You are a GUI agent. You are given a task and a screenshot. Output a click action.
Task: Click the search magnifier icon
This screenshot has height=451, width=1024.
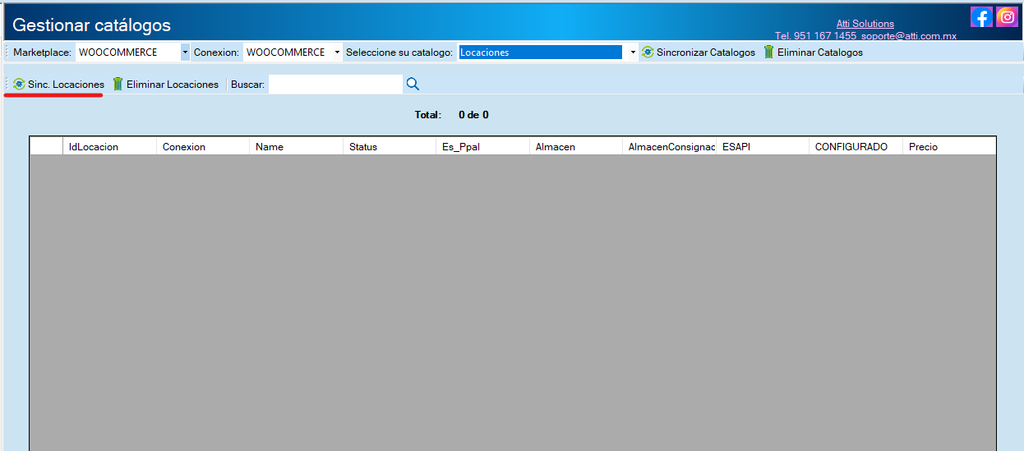coord(413,84)
